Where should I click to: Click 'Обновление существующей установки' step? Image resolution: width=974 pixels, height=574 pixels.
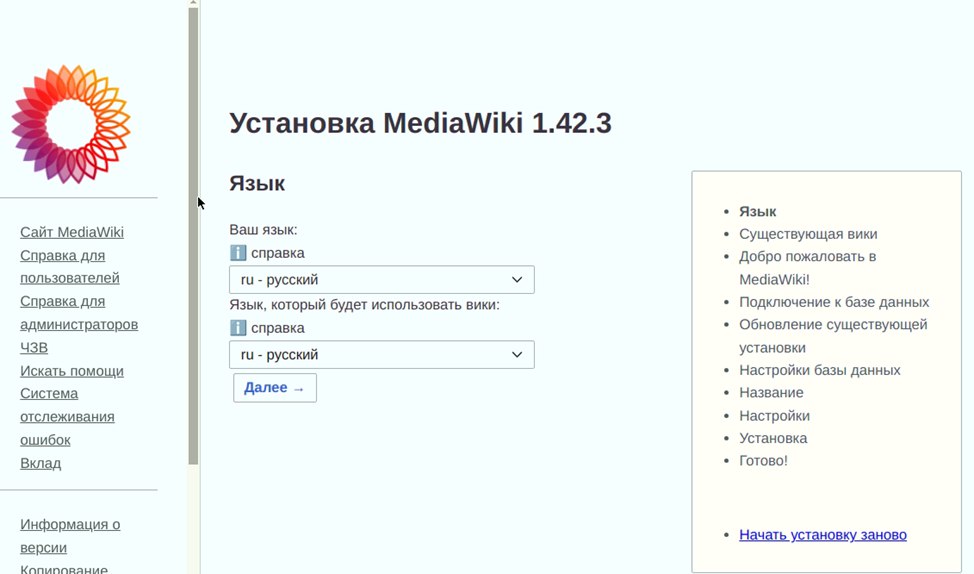(833, 335)
